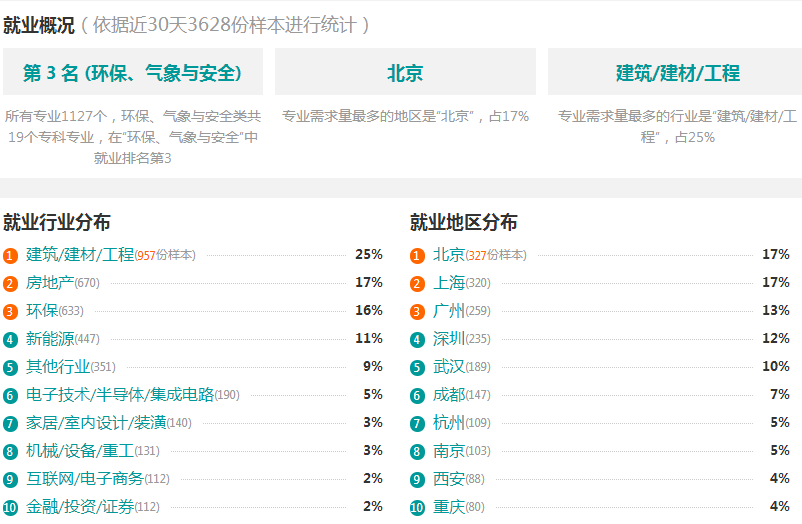Click rank badge 3 beside 广州
802x524 pixels.
[x=417, y=312]
